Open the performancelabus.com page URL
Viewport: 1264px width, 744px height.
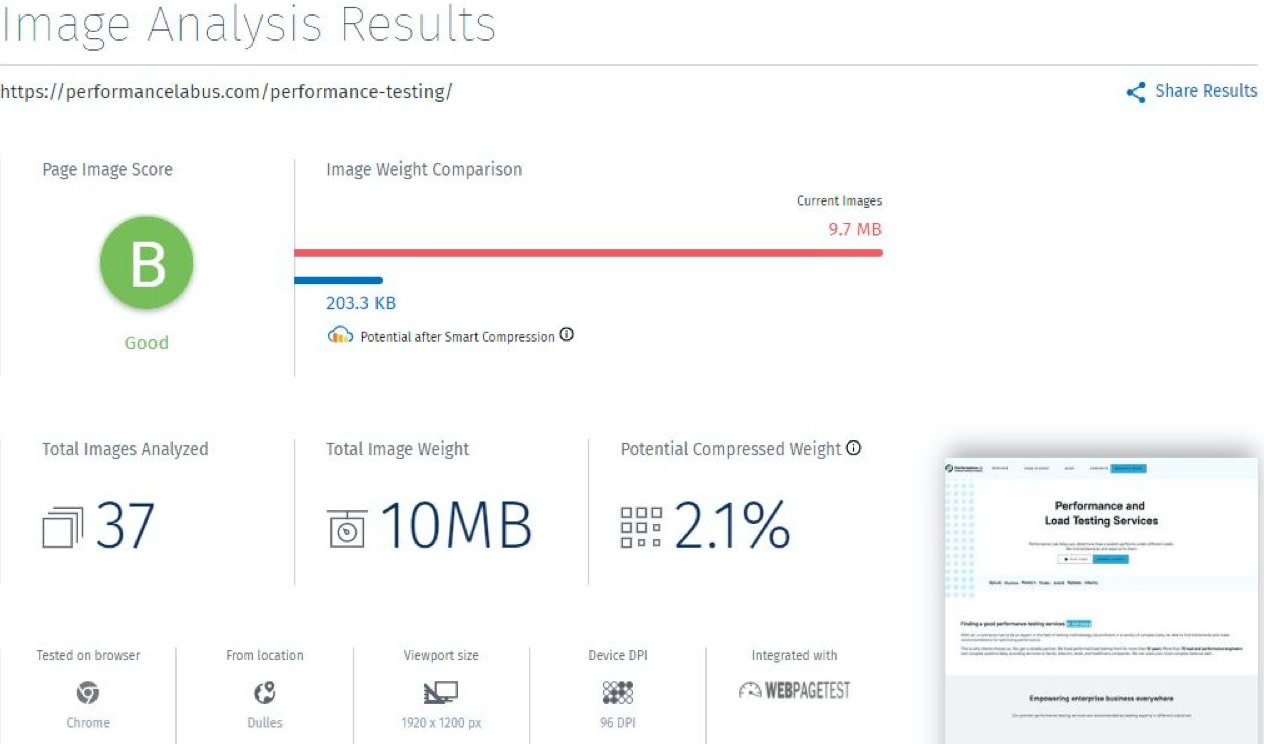226,91
